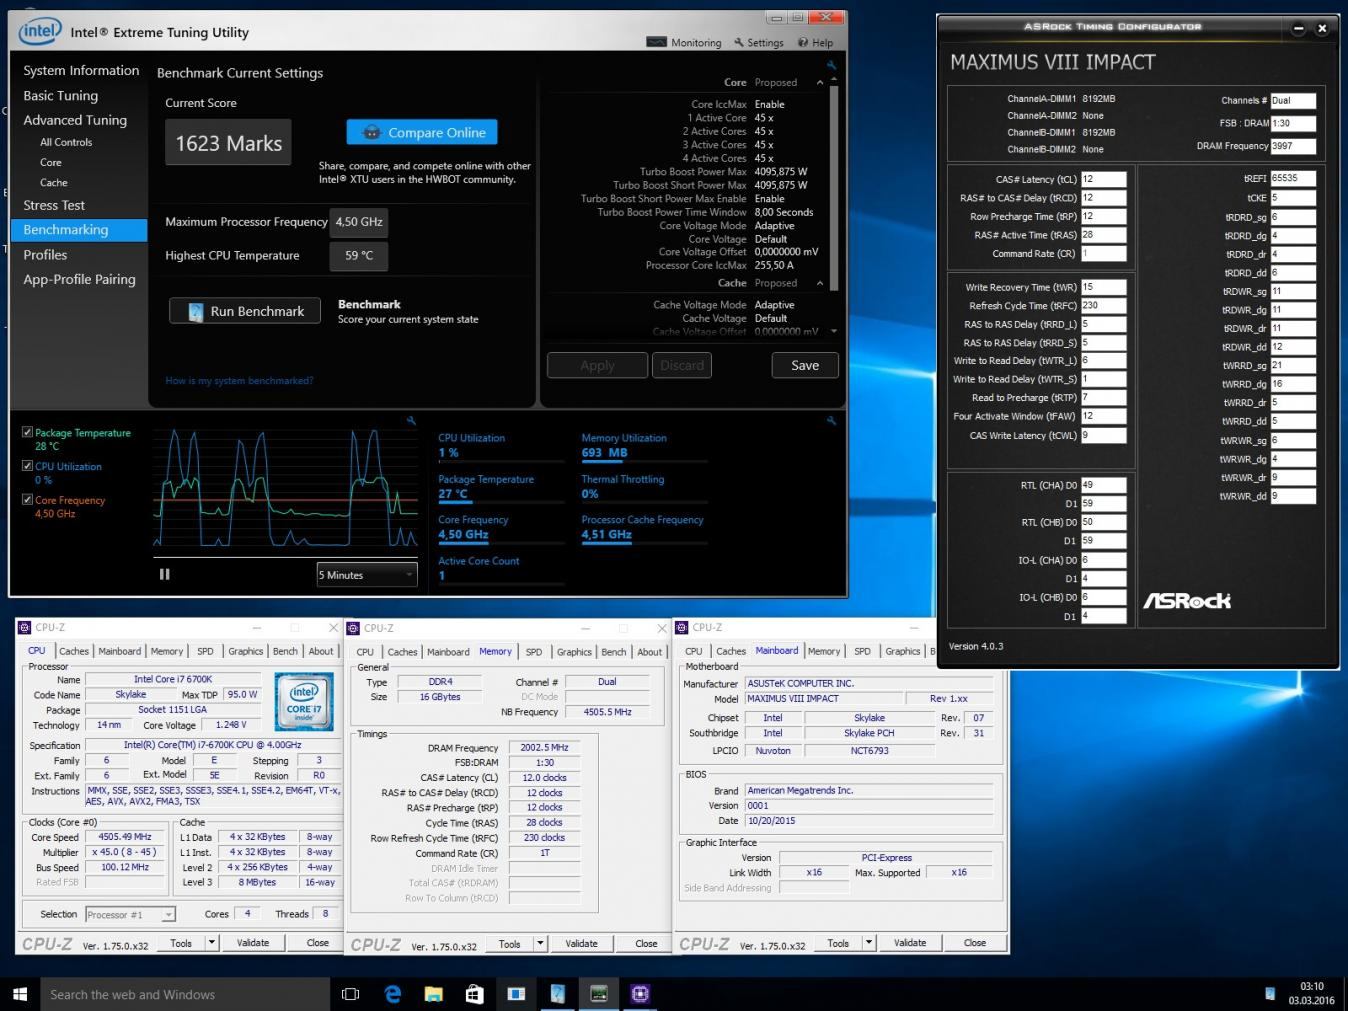Screen dimensions: 1348x1011
Task: Open File Explorer from the taskbar
Action: (x=433, y=994)
